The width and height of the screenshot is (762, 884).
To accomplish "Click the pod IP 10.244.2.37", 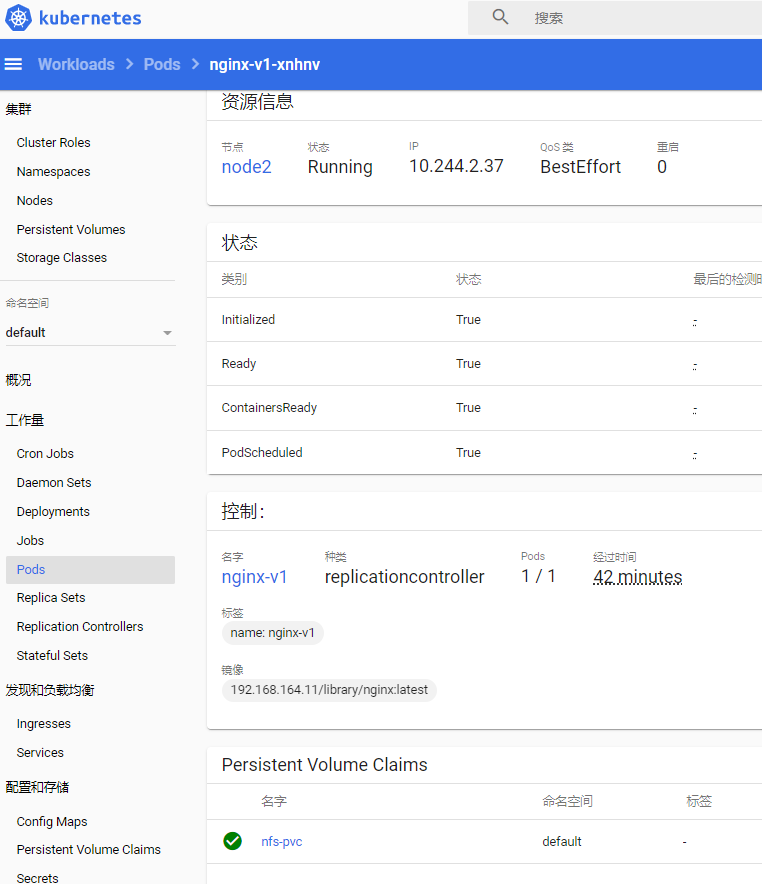I will click(x=456, y=166).
